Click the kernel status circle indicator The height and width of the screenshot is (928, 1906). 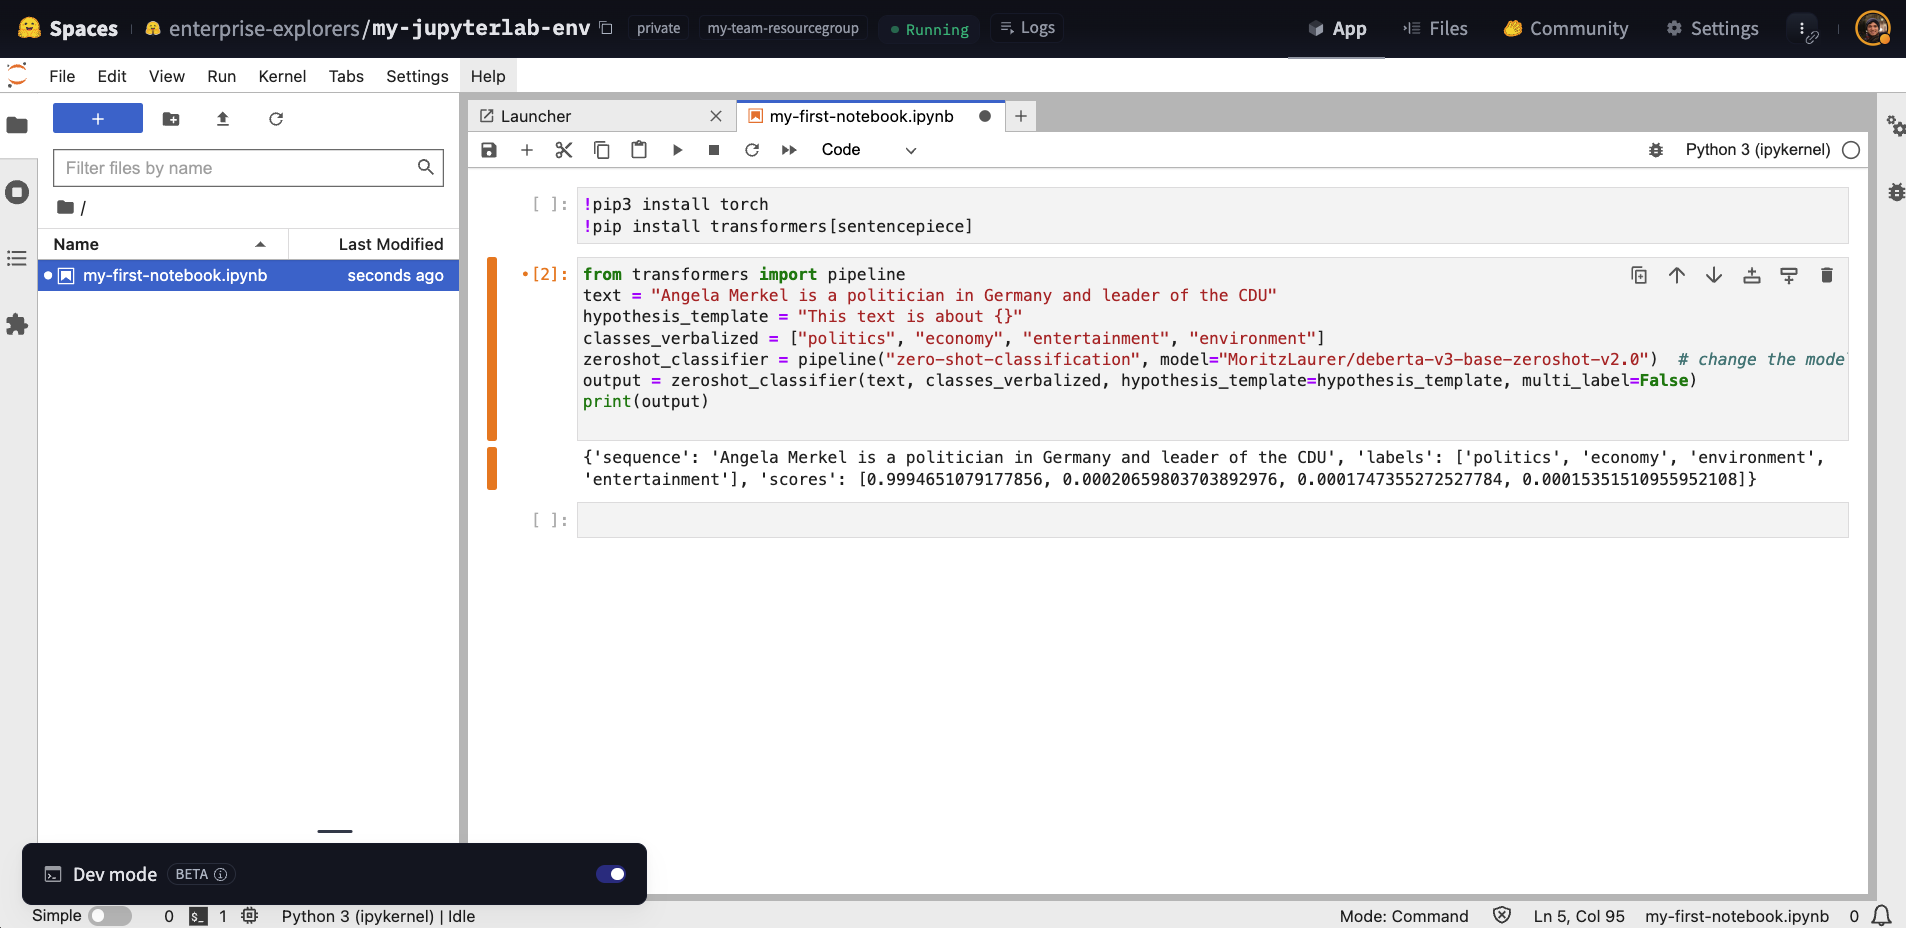(x=1851, y=150)
